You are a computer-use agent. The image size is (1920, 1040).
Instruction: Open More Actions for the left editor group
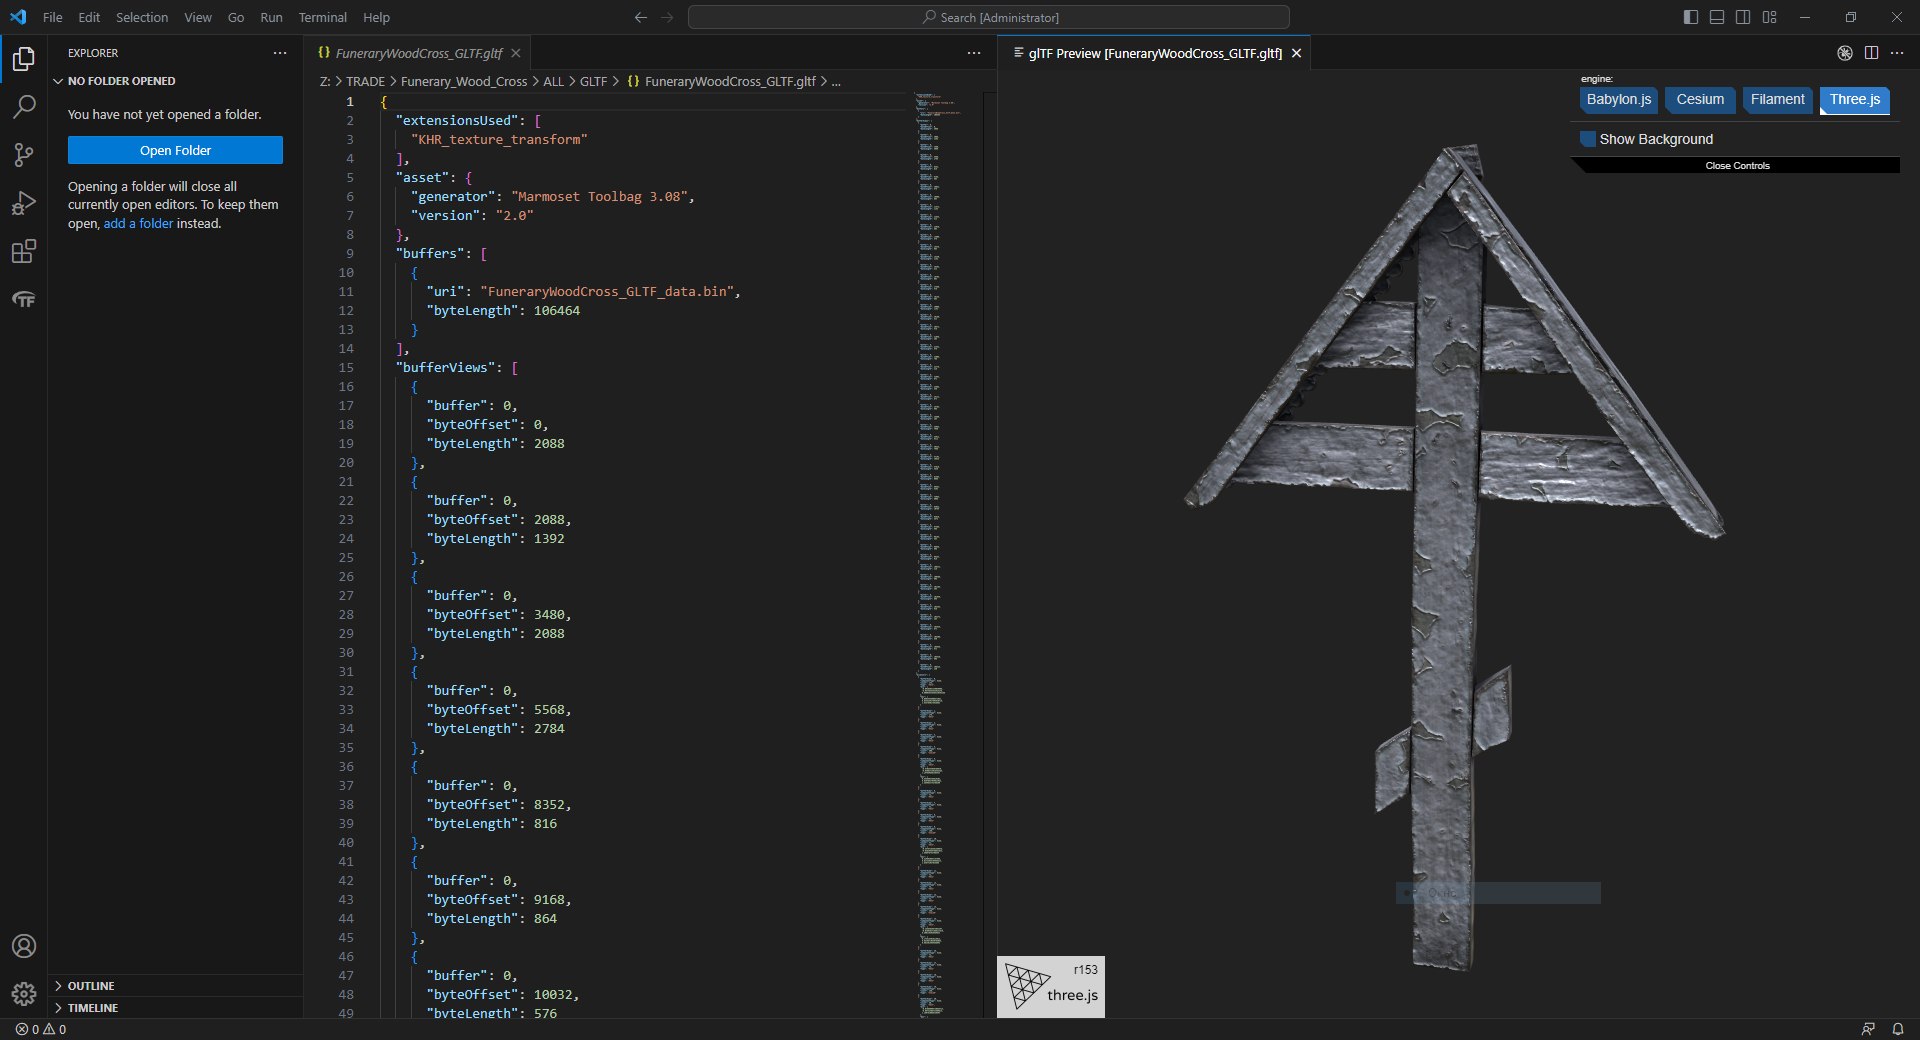(x=974, y=53)
